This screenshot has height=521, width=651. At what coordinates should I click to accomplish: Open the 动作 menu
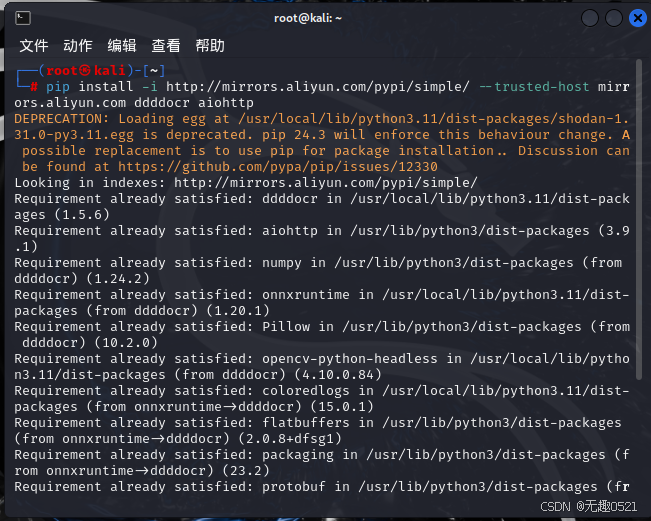(x=78, y=46)
